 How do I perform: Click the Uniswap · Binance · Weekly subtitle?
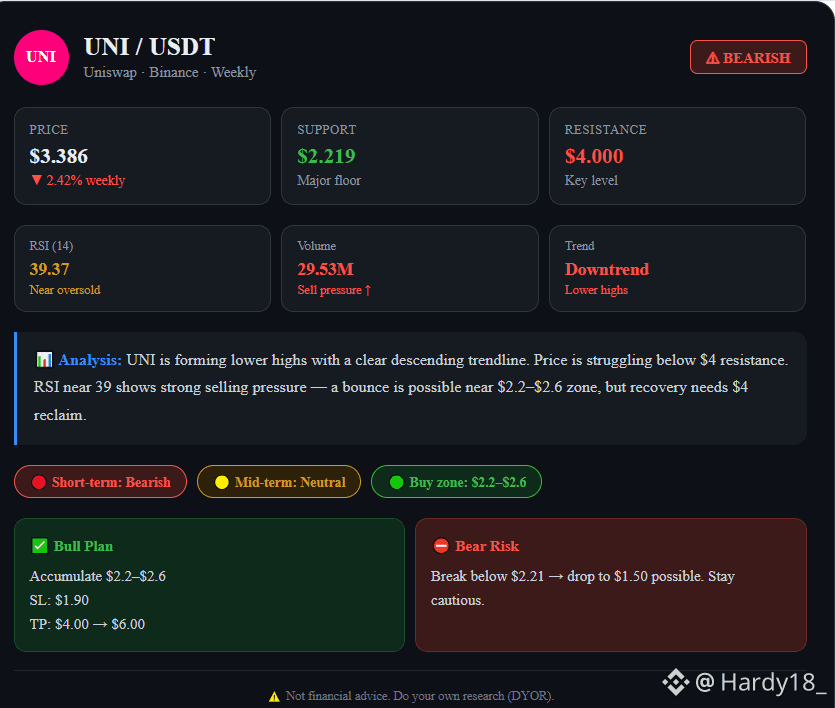pos(170,72)
